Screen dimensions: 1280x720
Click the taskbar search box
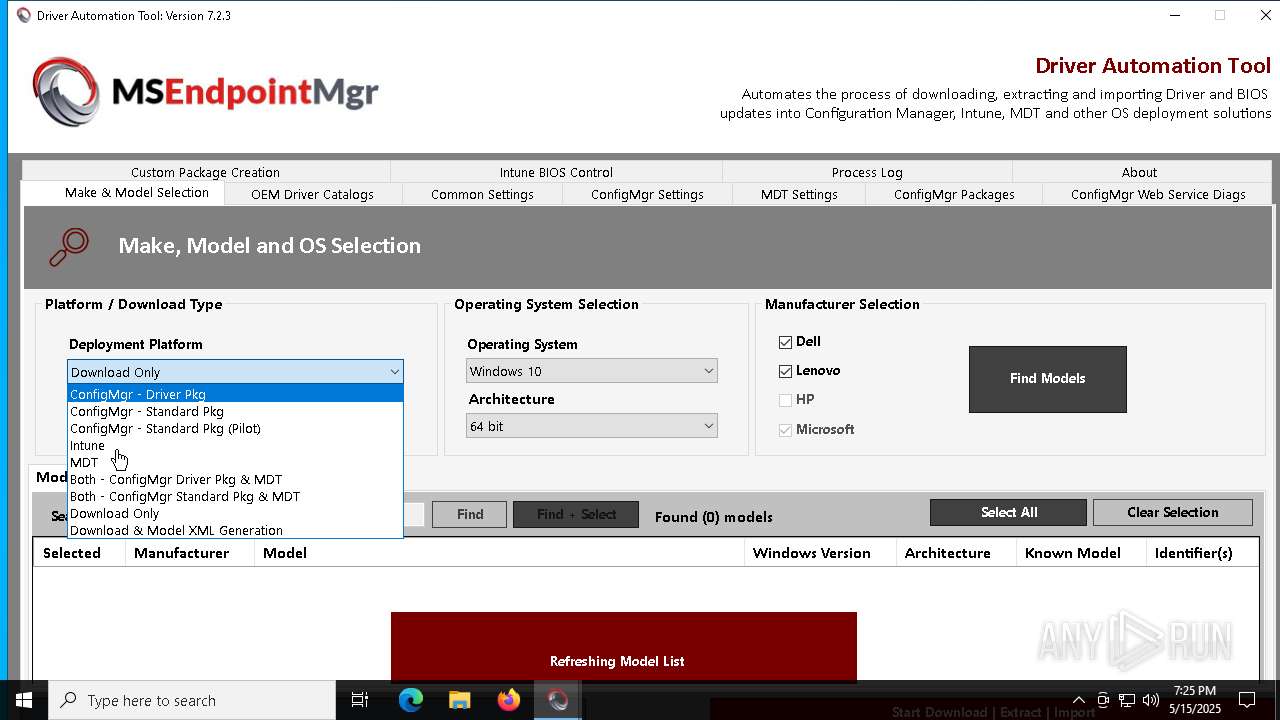pos(192,700)
